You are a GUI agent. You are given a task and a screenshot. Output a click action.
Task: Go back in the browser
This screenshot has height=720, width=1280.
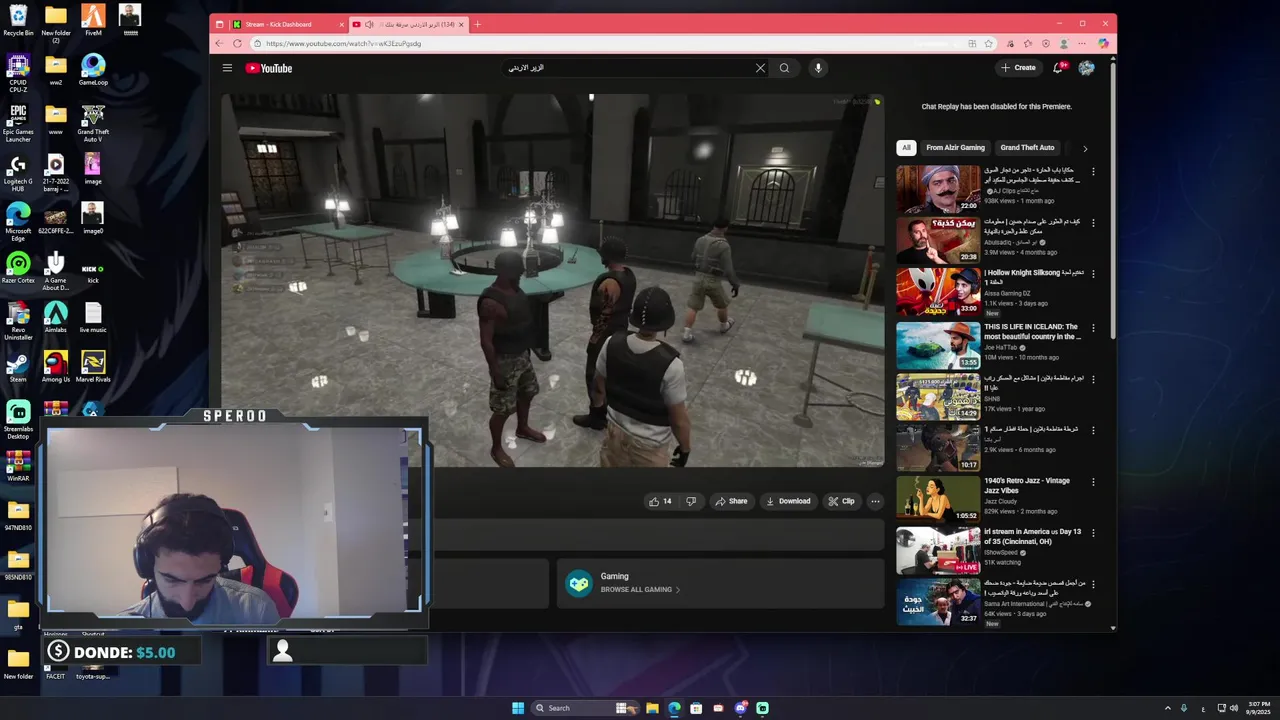pos(220,43)
